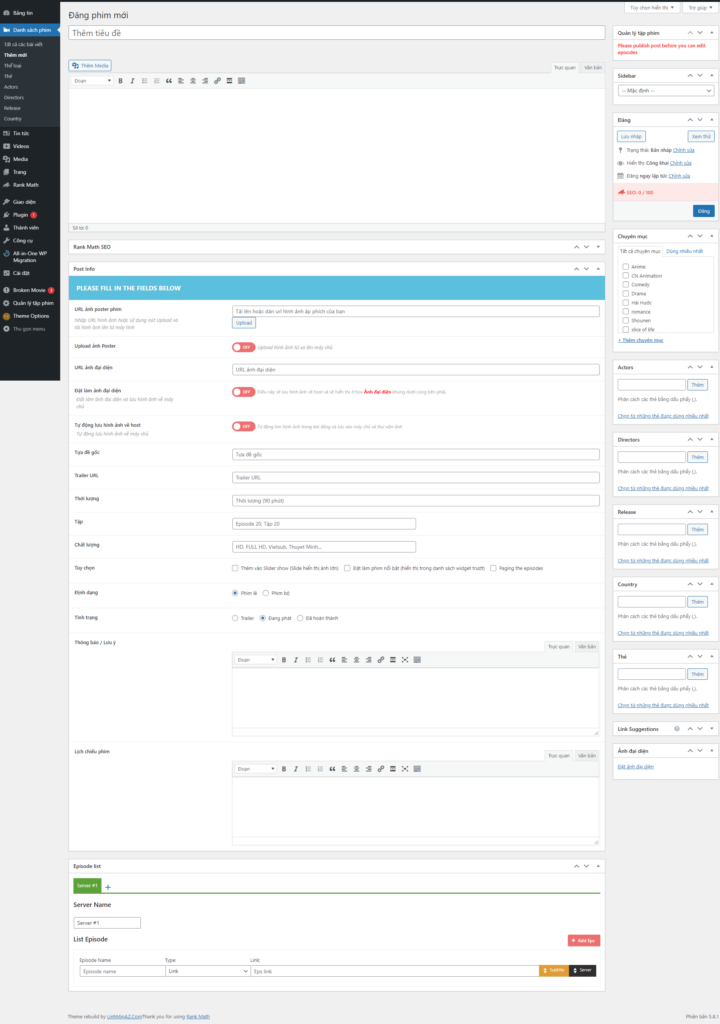Click bulleted list in main content editor

click(144, 81)
